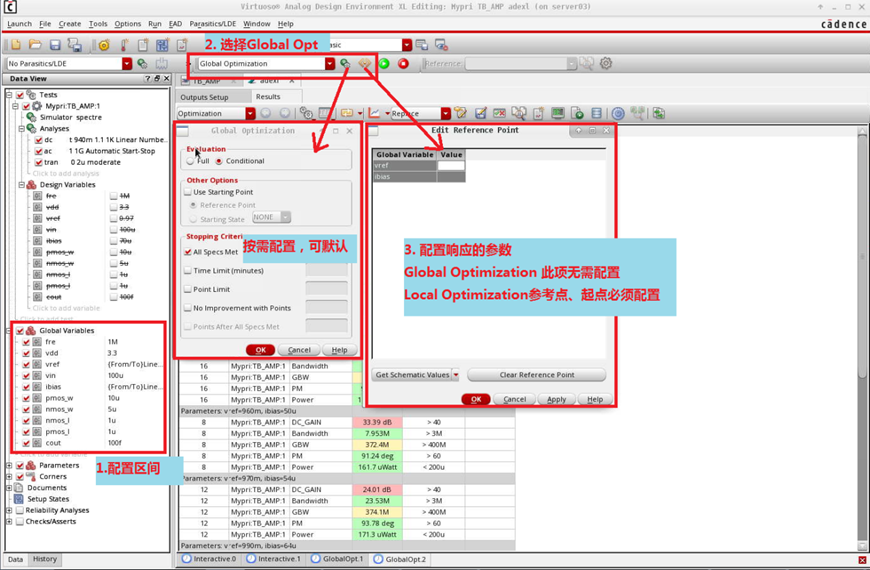This screenshot has height=570, width=870.
Task: Click the parasitics setup icon near No Parasitics/LDE
Action: (x=143, y=64)
